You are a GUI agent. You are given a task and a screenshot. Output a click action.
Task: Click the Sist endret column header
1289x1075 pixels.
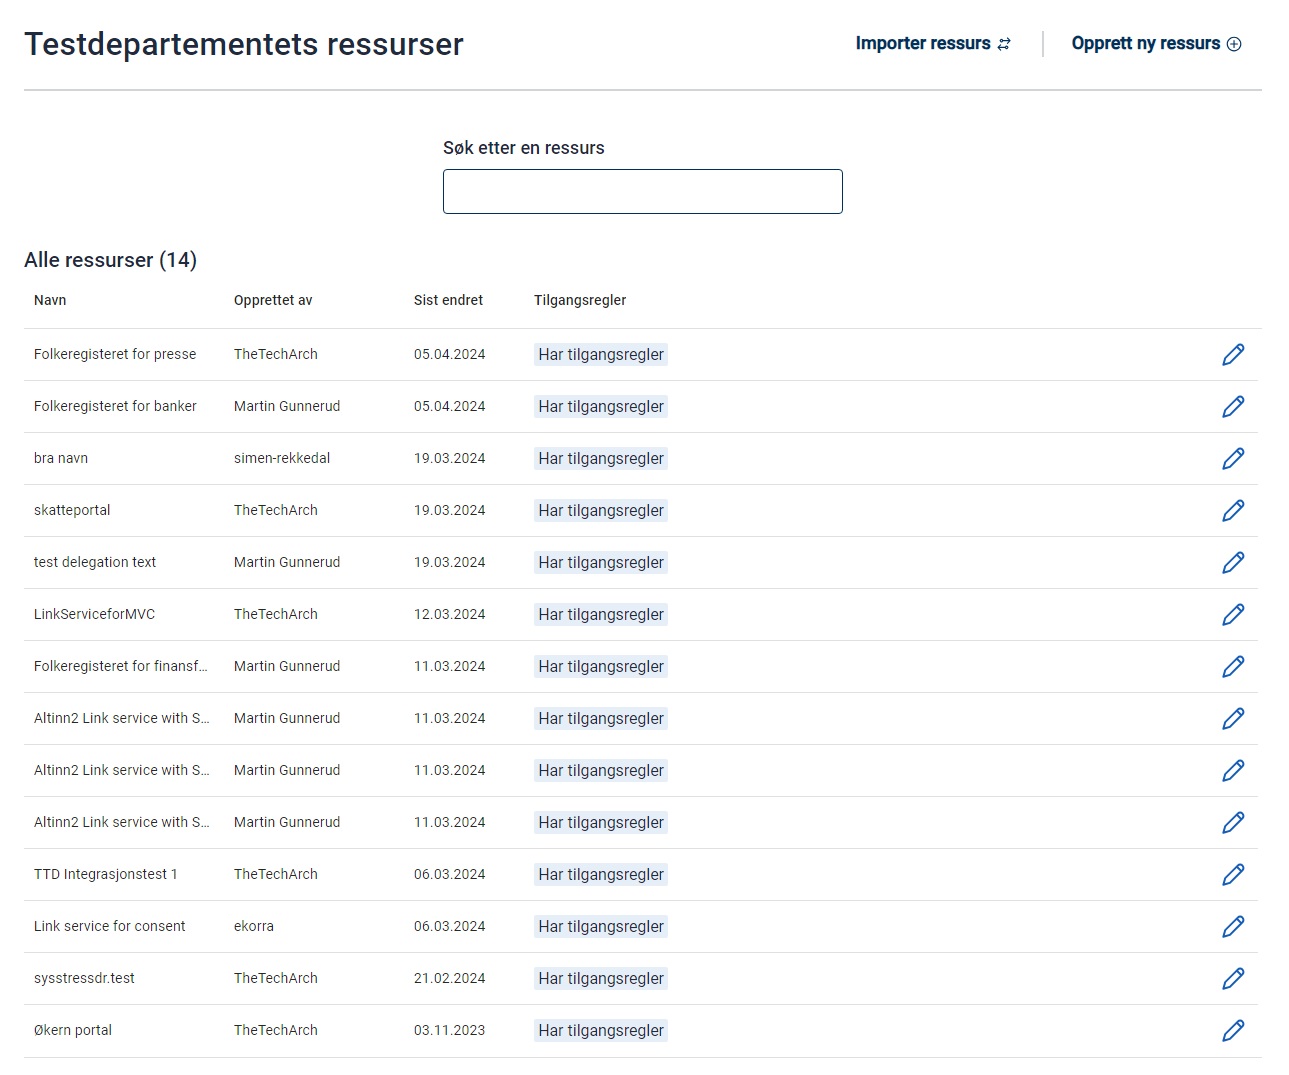click(448, 301)
